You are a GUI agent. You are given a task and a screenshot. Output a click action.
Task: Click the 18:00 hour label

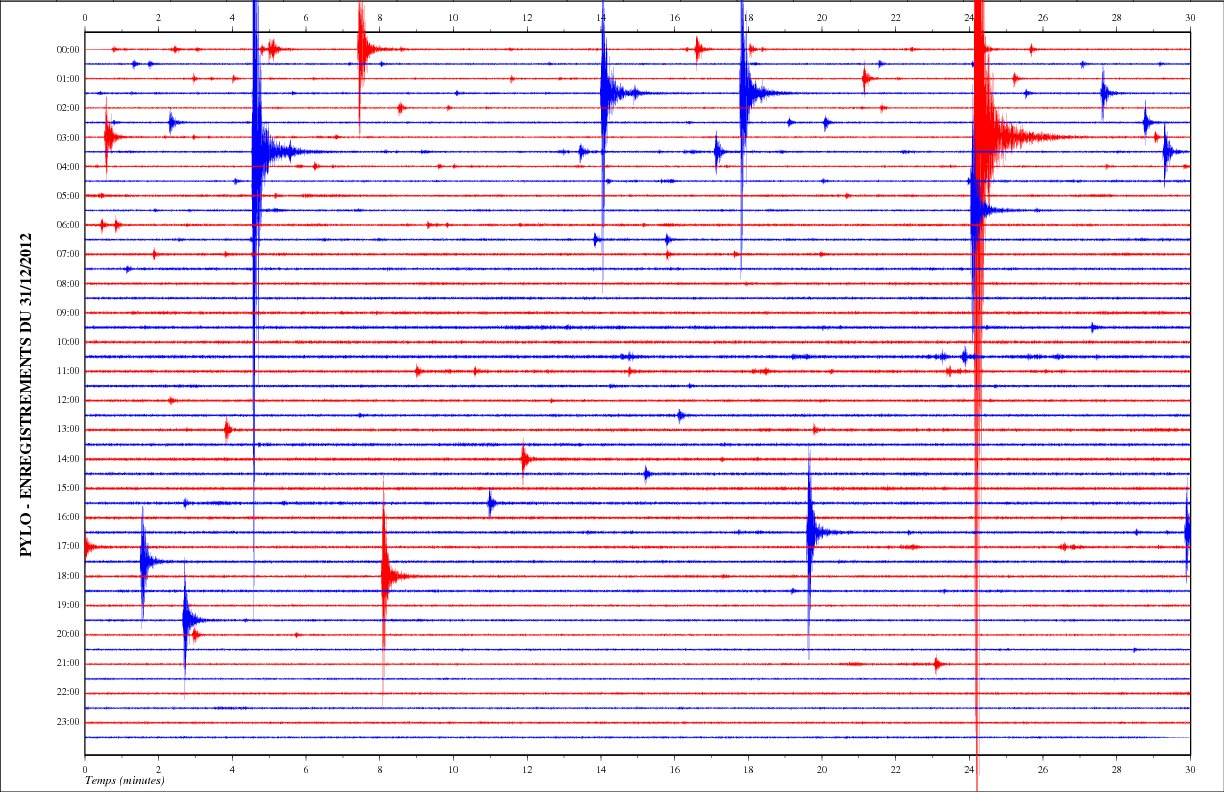68,576
